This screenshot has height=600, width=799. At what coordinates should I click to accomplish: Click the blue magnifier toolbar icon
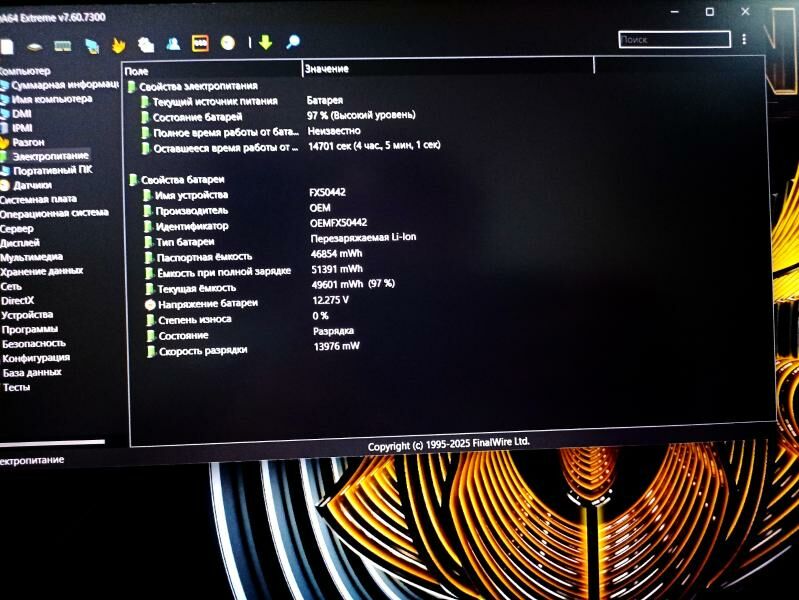tap(292, 42)
